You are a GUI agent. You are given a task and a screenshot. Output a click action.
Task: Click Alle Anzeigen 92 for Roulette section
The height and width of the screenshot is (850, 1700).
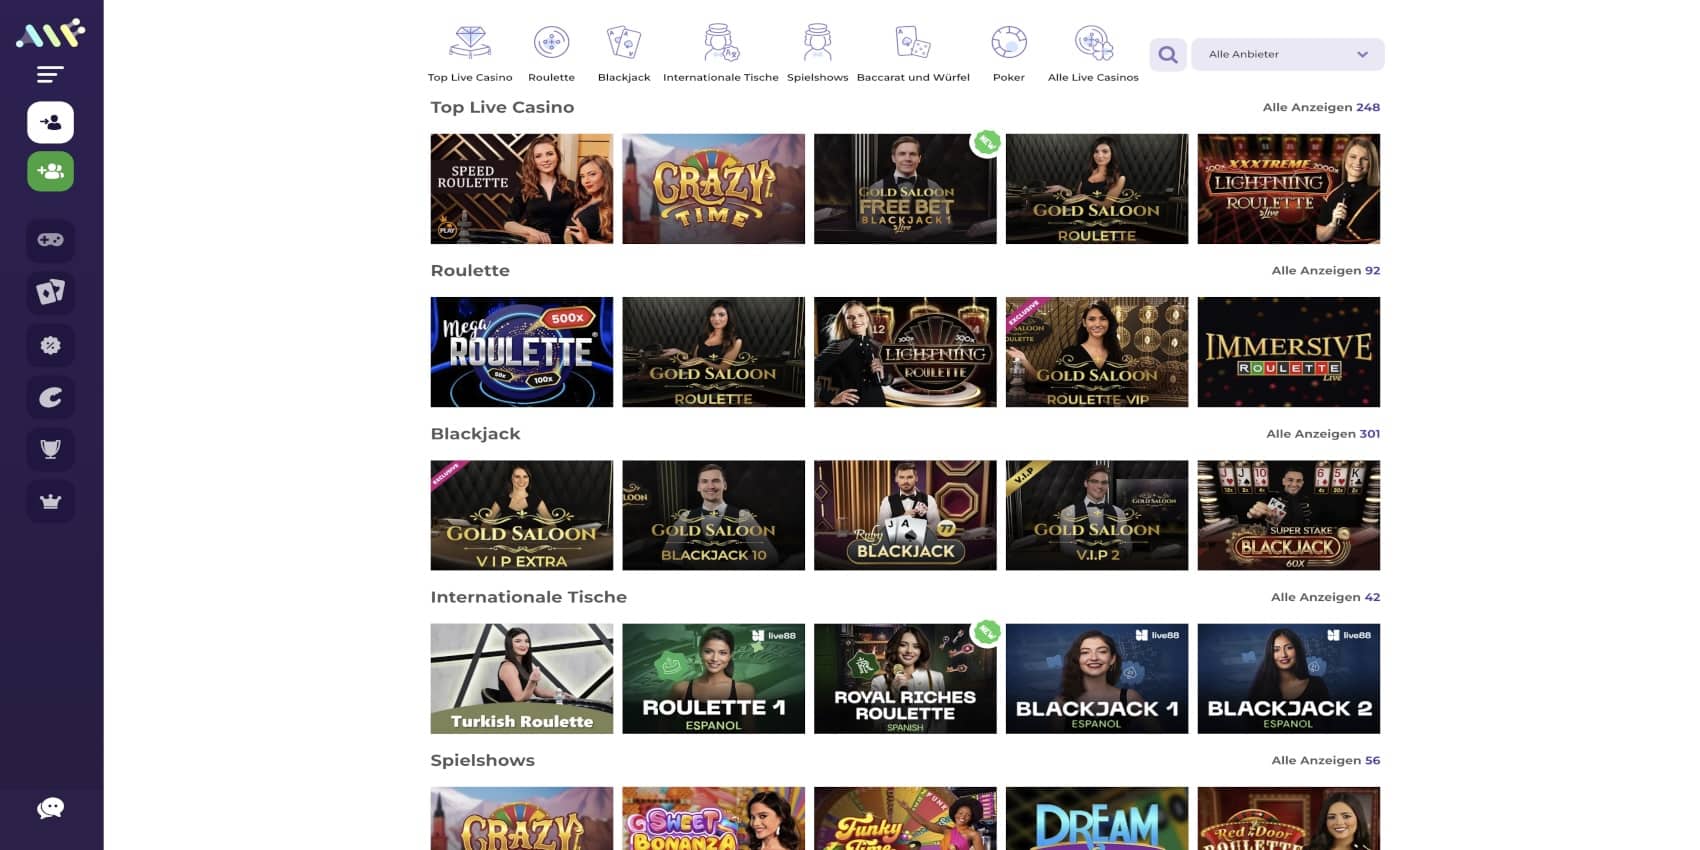click(1325, 271)
